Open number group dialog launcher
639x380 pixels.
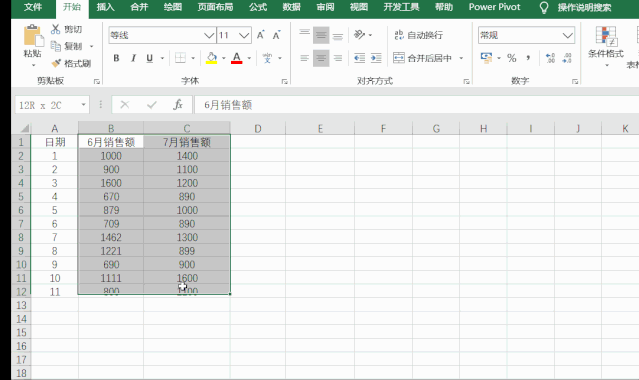pos(575,82)
